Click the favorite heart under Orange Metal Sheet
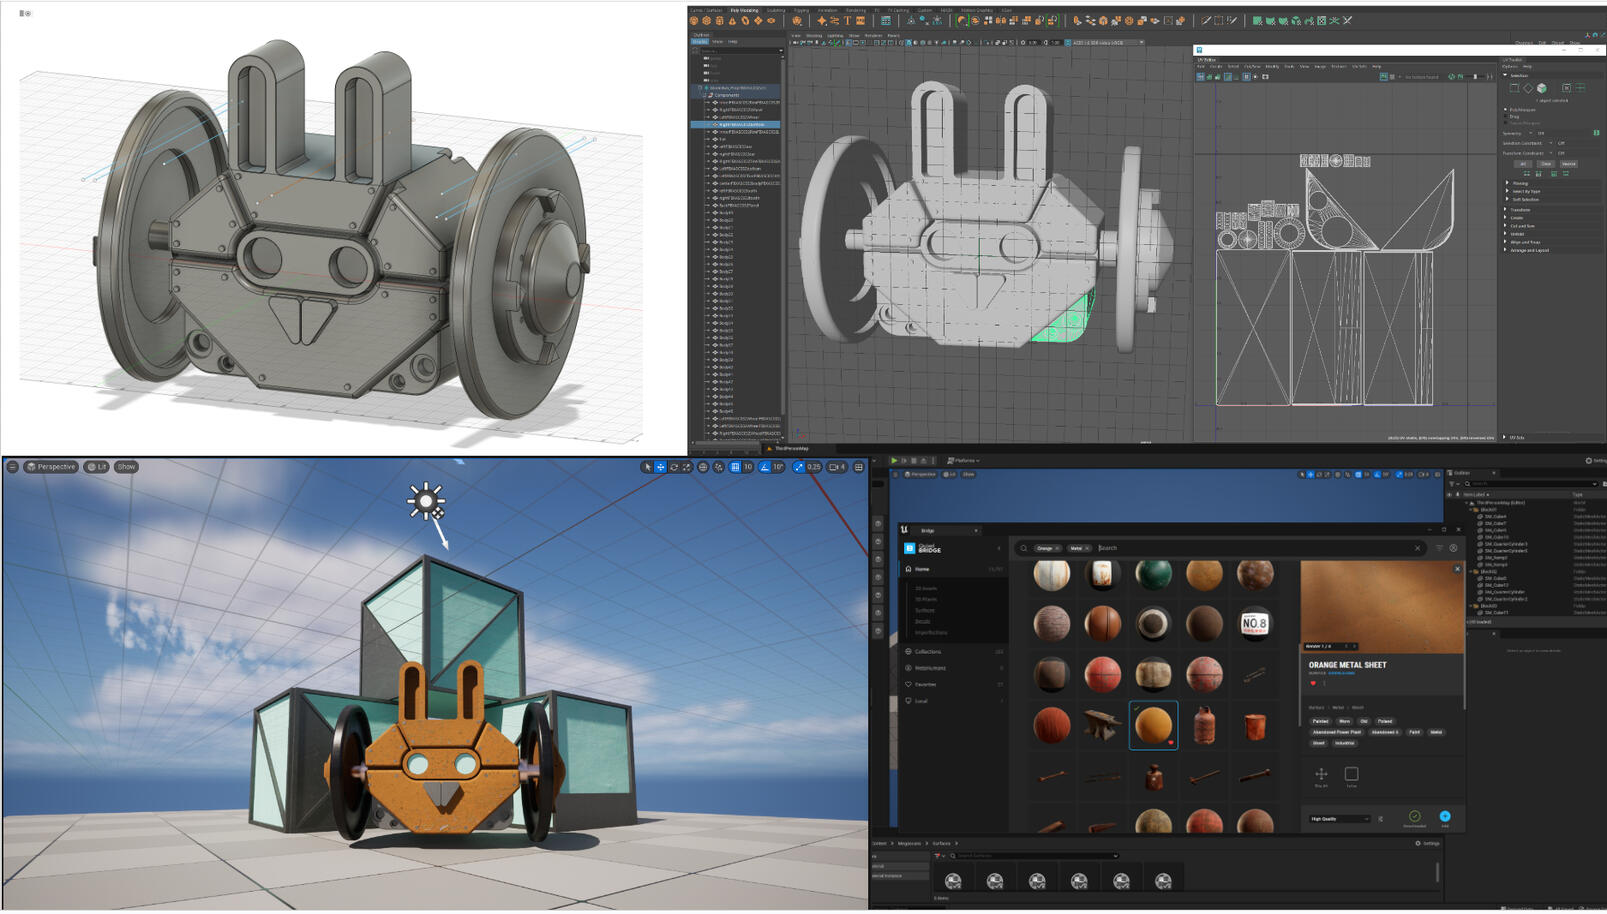Screen dimensions: 1607x914 pos(1313,683)
